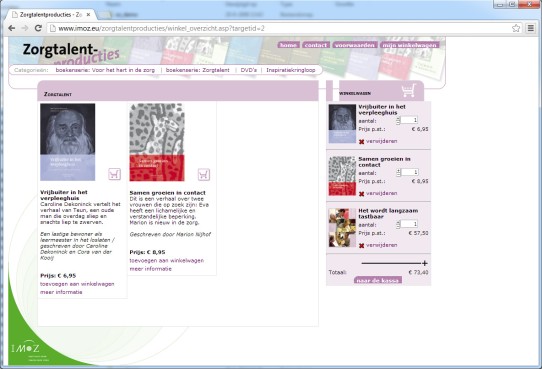This screenshot has height=369, width=542.
Task: Remove Vrijbuiter in het verpleeghuis via red X
Action: click(362, 142)
